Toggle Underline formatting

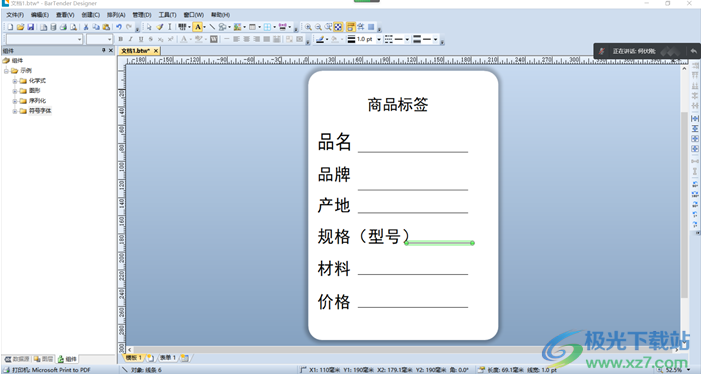click(141, 39)
